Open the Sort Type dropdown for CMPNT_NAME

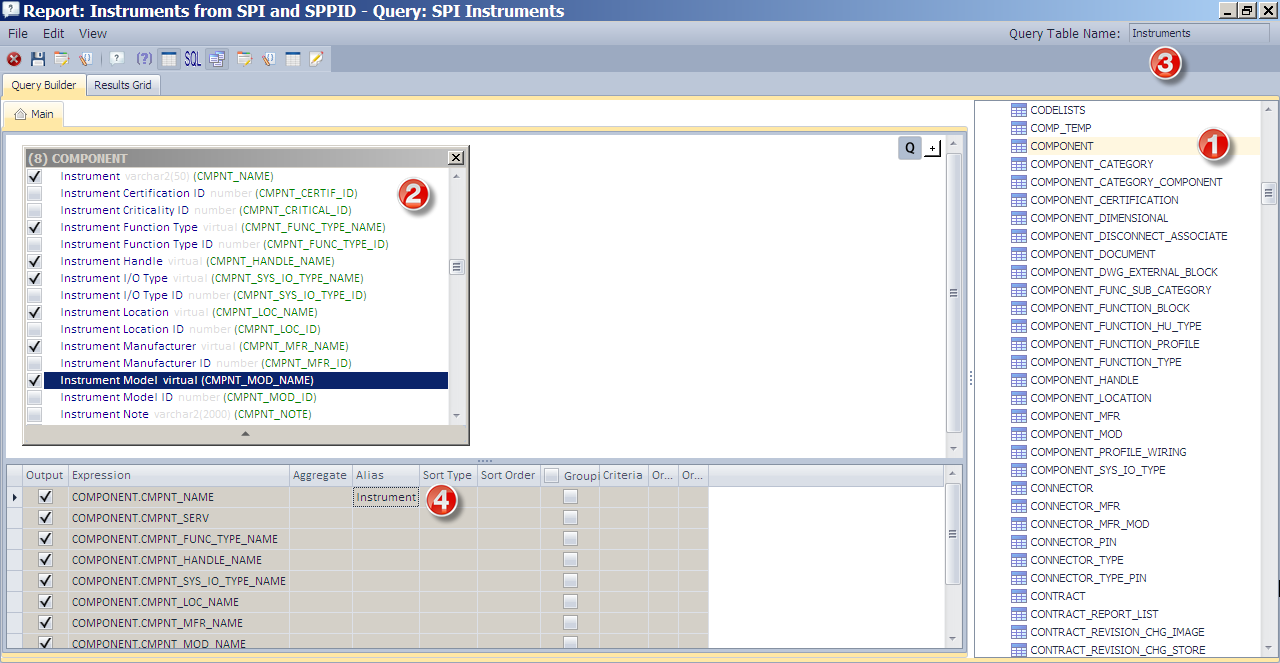(x=447, y=497)
